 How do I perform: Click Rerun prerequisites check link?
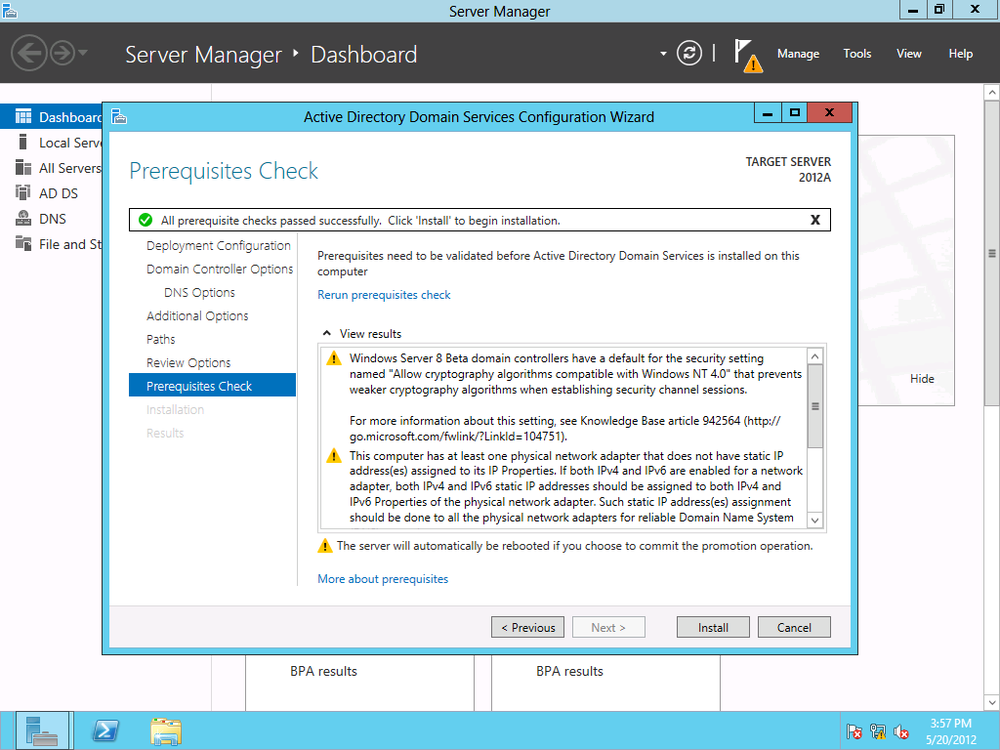(384, 295)
